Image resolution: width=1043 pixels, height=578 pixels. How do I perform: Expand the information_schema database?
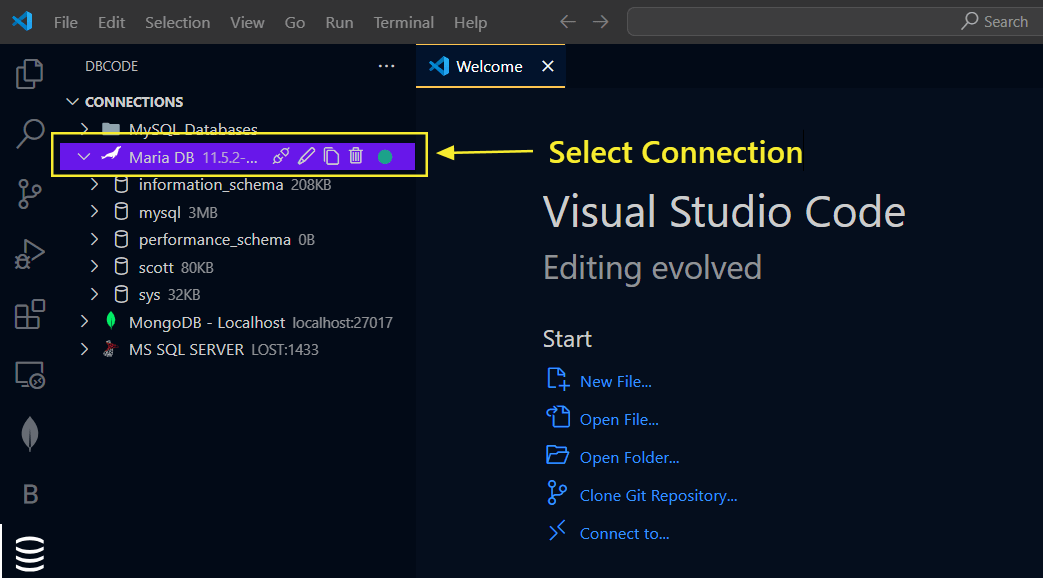[x=94, y=184]
